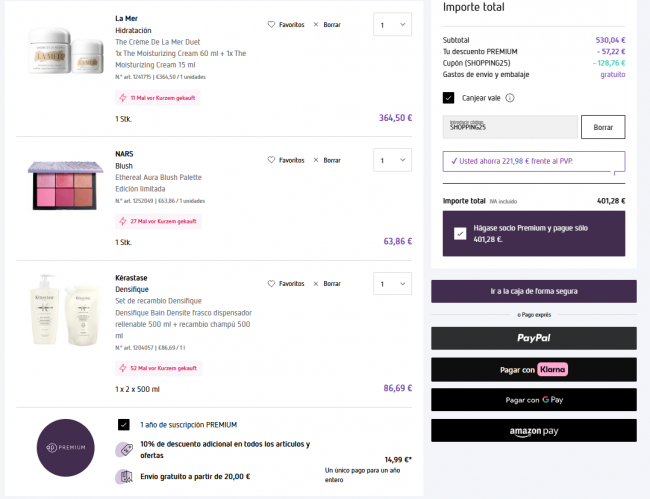Click the heart Favoritos icon for La Mer
This screenshot has height=499, width=650.
271,24
